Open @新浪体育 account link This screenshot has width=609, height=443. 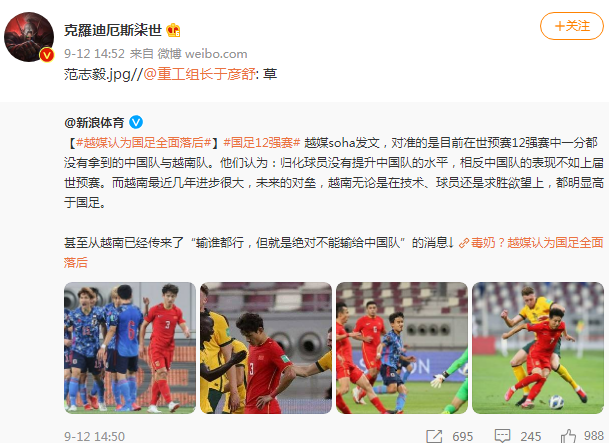tap(94, 123)
